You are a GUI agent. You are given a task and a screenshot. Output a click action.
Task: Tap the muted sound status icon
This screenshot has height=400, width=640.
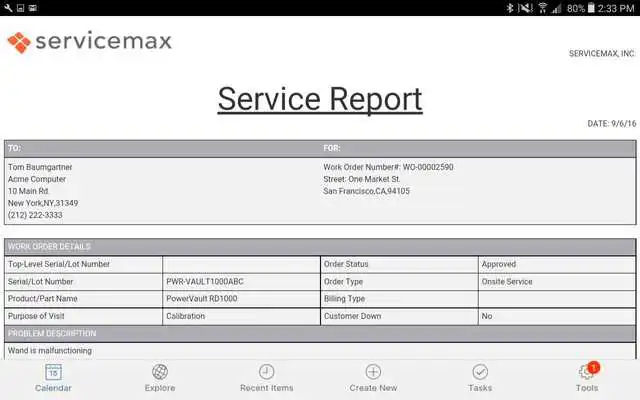coord(525,8)
